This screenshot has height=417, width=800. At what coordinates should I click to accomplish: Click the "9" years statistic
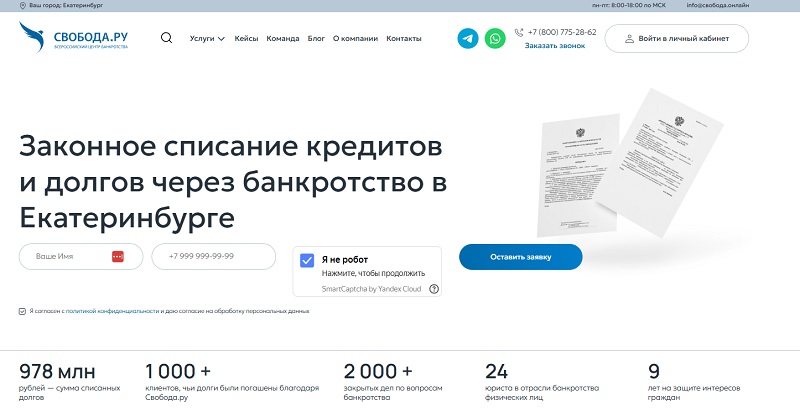click(x=654, y=371)
